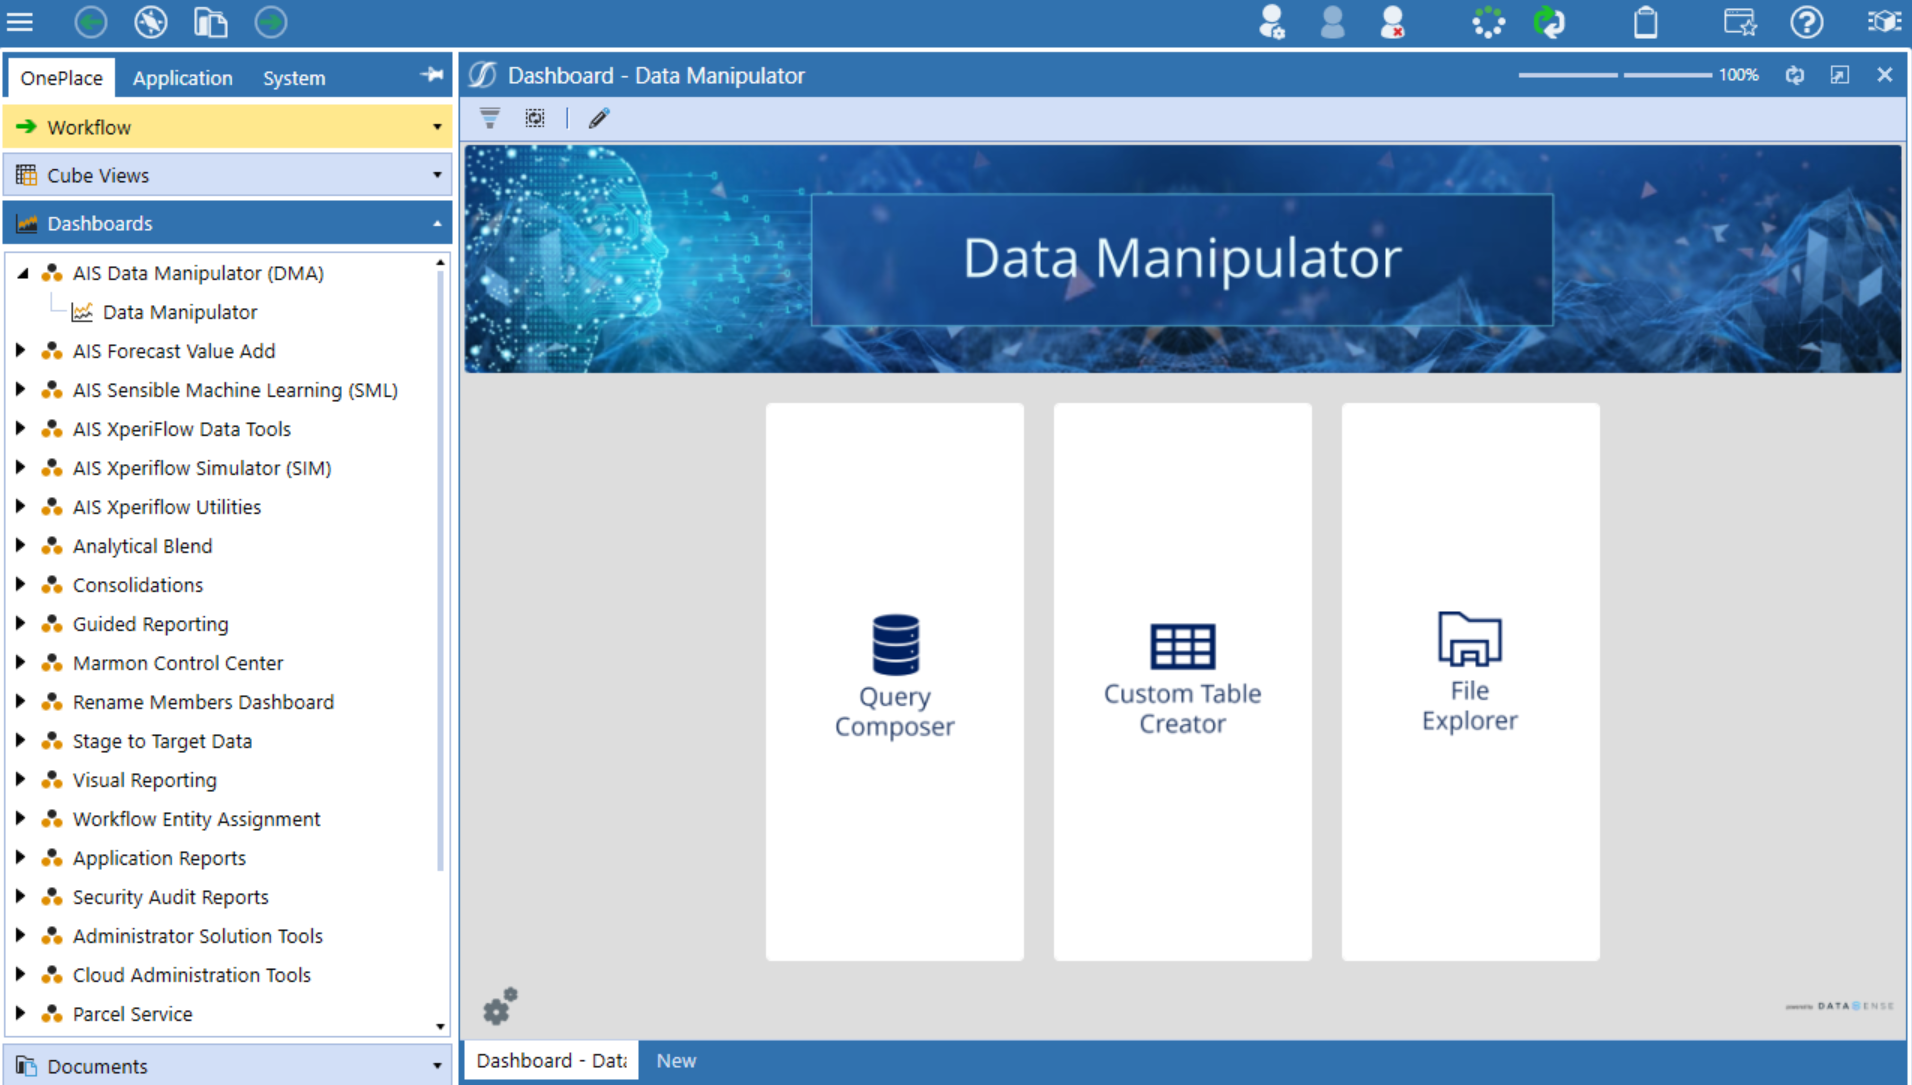Open the Custom Table Creator tile
1912x1085 pixels.
point(1183,682)
